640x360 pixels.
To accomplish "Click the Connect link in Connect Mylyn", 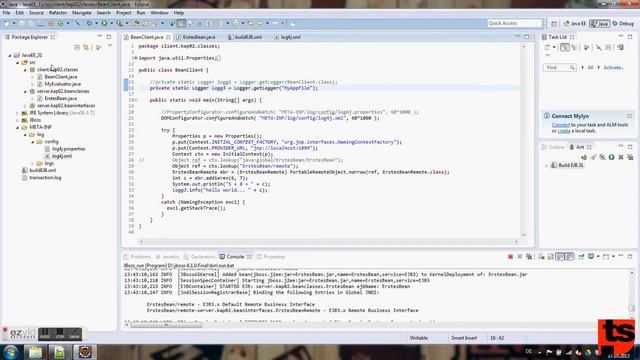I will [560, 125].
